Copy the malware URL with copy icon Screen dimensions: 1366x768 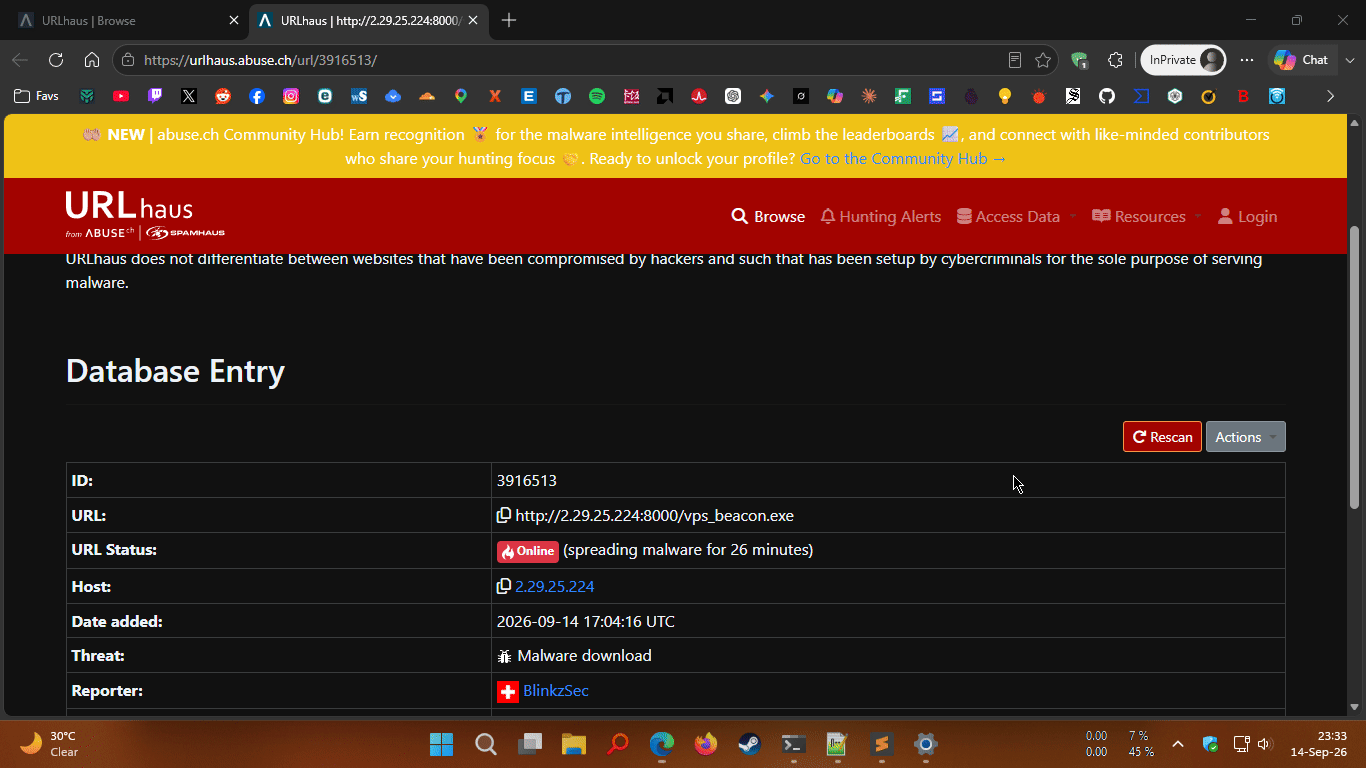coord(504,516)
